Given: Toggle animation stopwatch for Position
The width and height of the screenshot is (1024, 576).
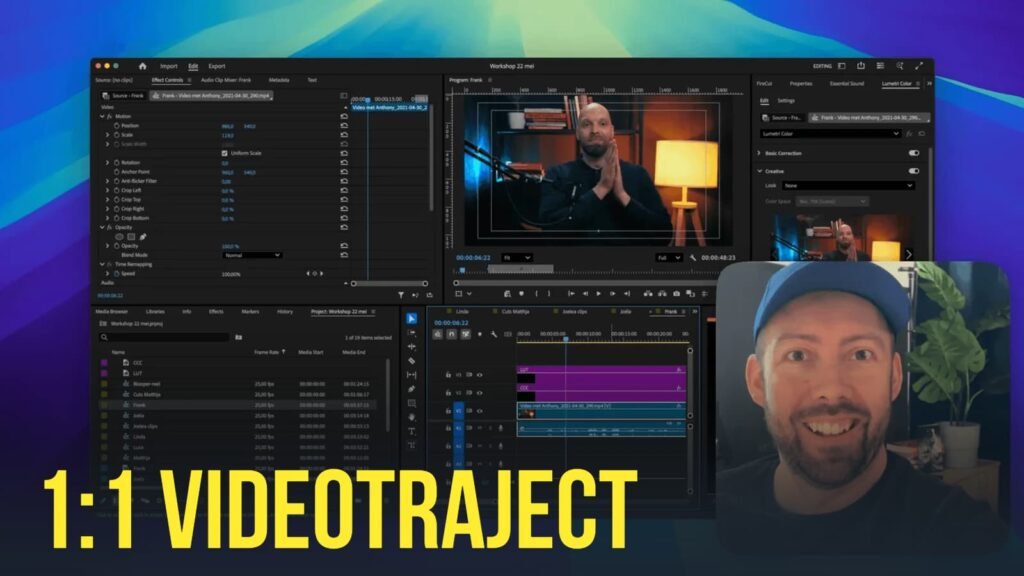Looking at the screenshot, I should [117, 125].
